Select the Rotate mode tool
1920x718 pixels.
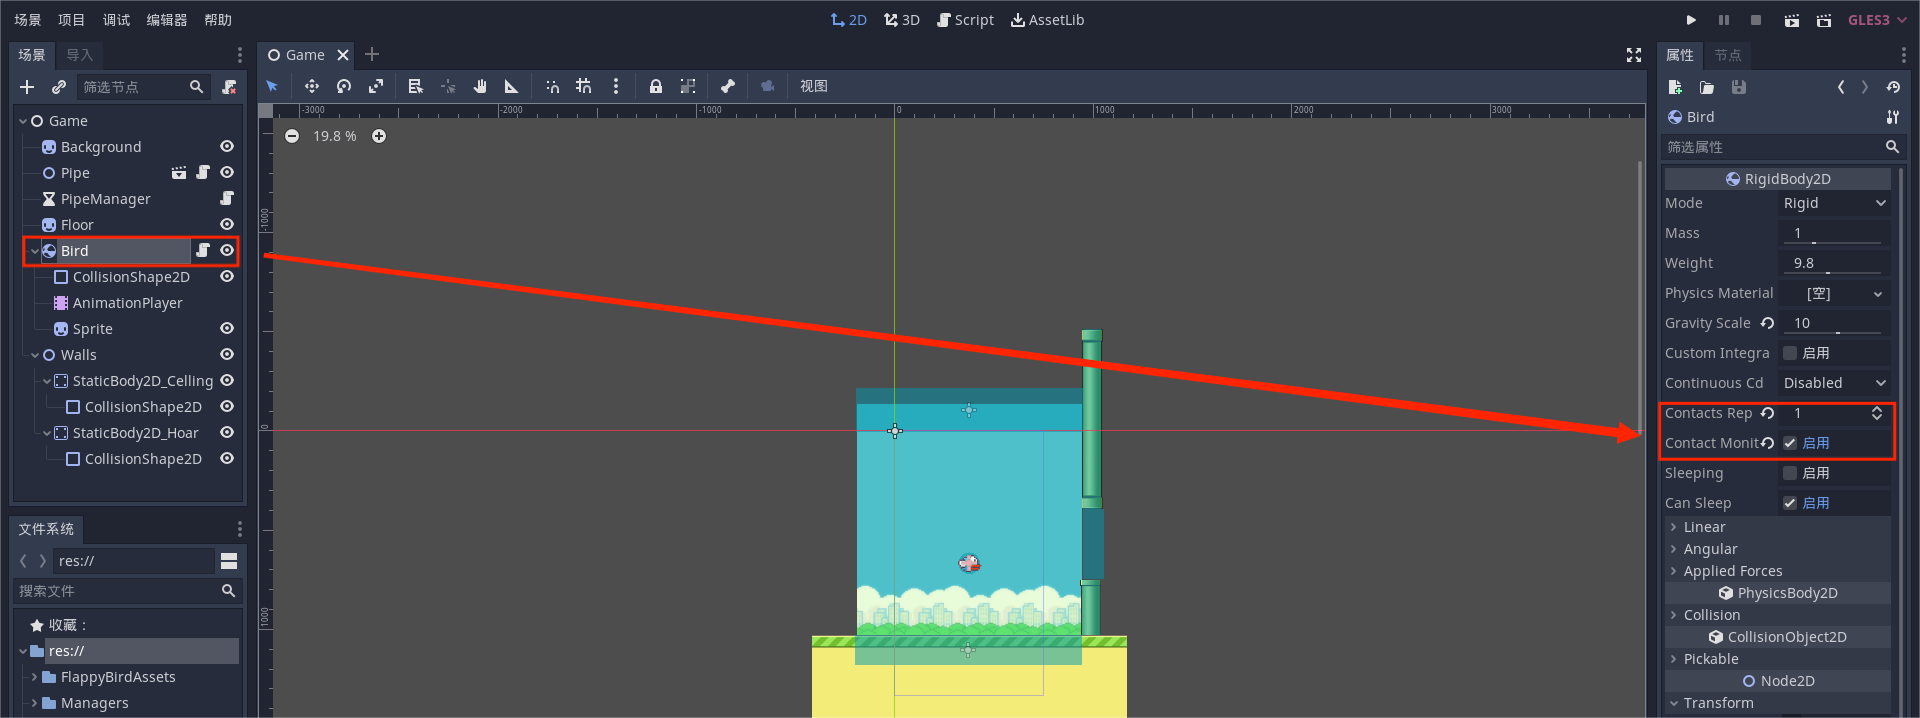[344, 87]
